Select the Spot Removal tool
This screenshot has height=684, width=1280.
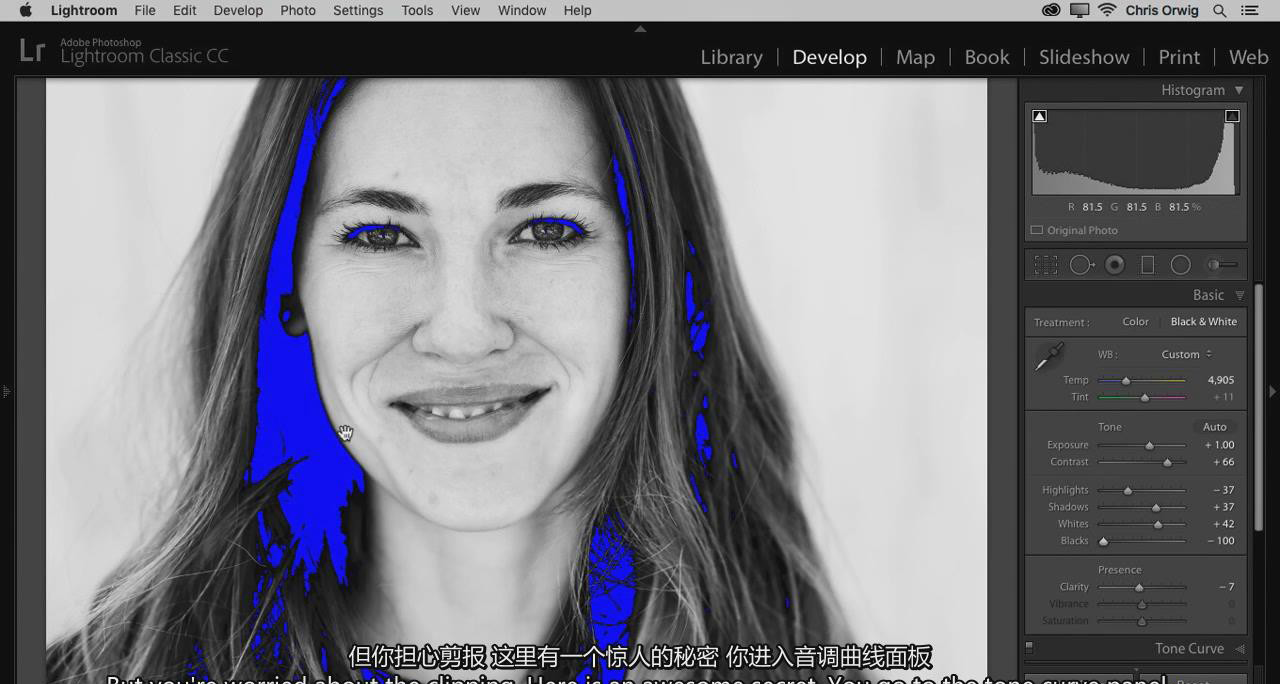pyautogui.click(x=1080, y=265)
